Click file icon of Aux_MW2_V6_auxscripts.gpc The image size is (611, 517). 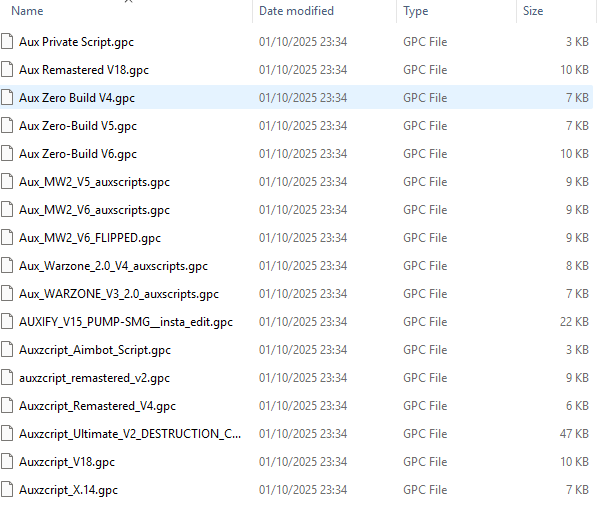tap(7, 210)
